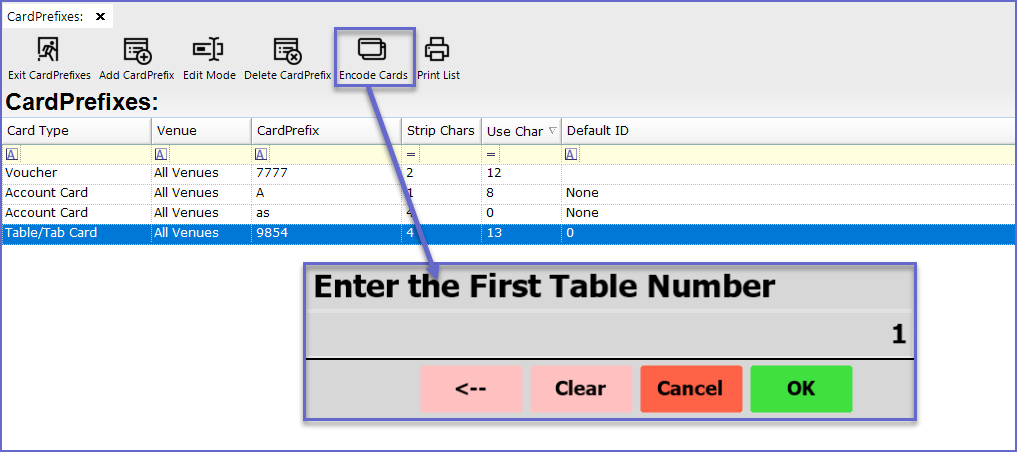Click the First Table Number entry field
This screenshot has width=1017, height=452.
click(x=610, y=334)
